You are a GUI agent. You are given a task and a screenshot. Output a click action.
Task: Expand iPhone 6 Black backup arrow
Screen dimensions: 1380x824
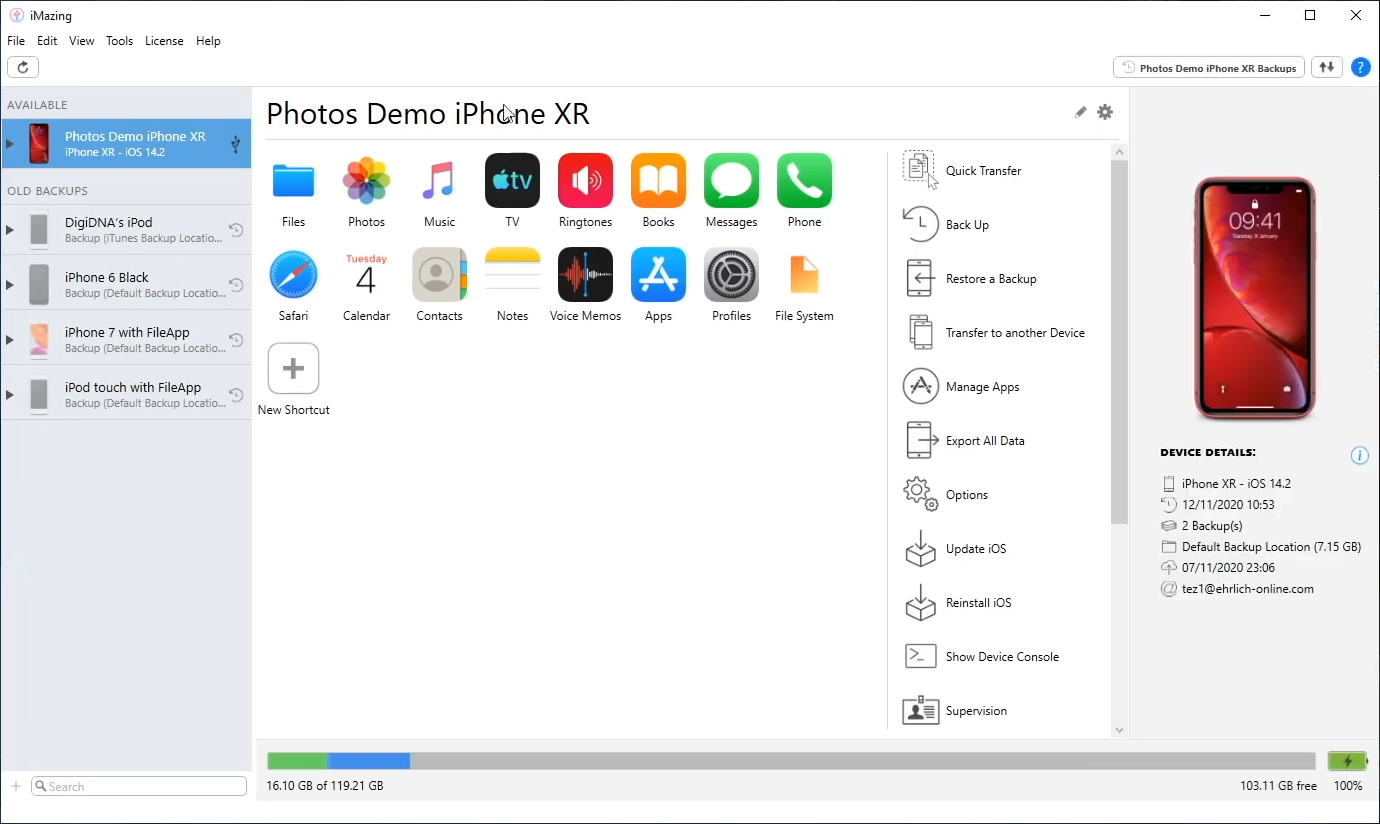pos(10,285)
